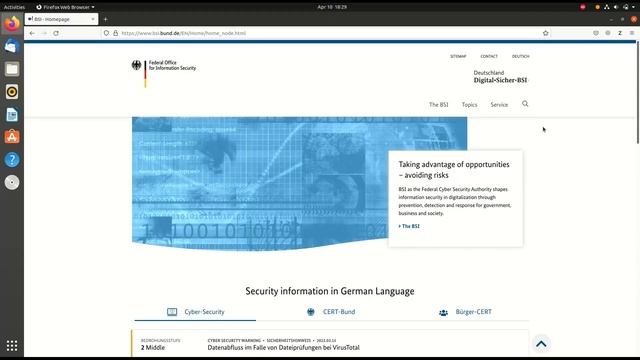Bookmark this page with the star icon

(x=546, y=33)
